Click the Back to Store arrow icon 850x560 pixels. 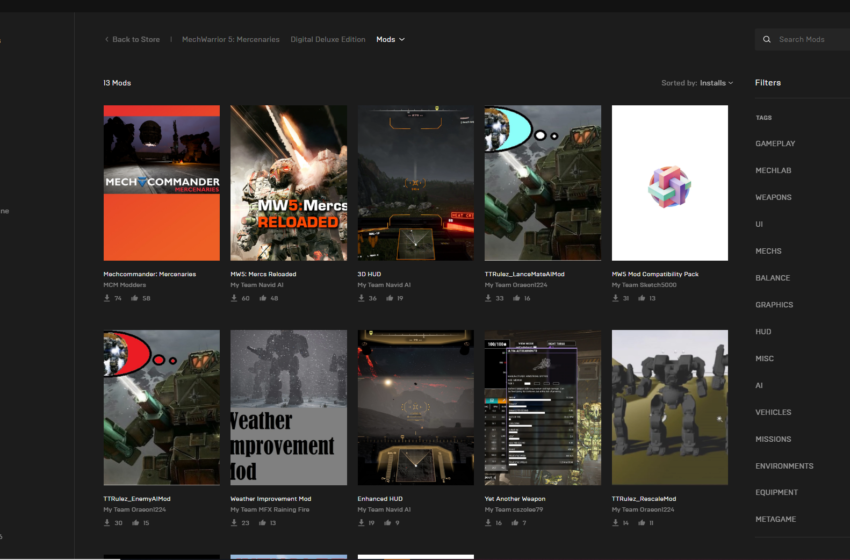pos(107,39)
